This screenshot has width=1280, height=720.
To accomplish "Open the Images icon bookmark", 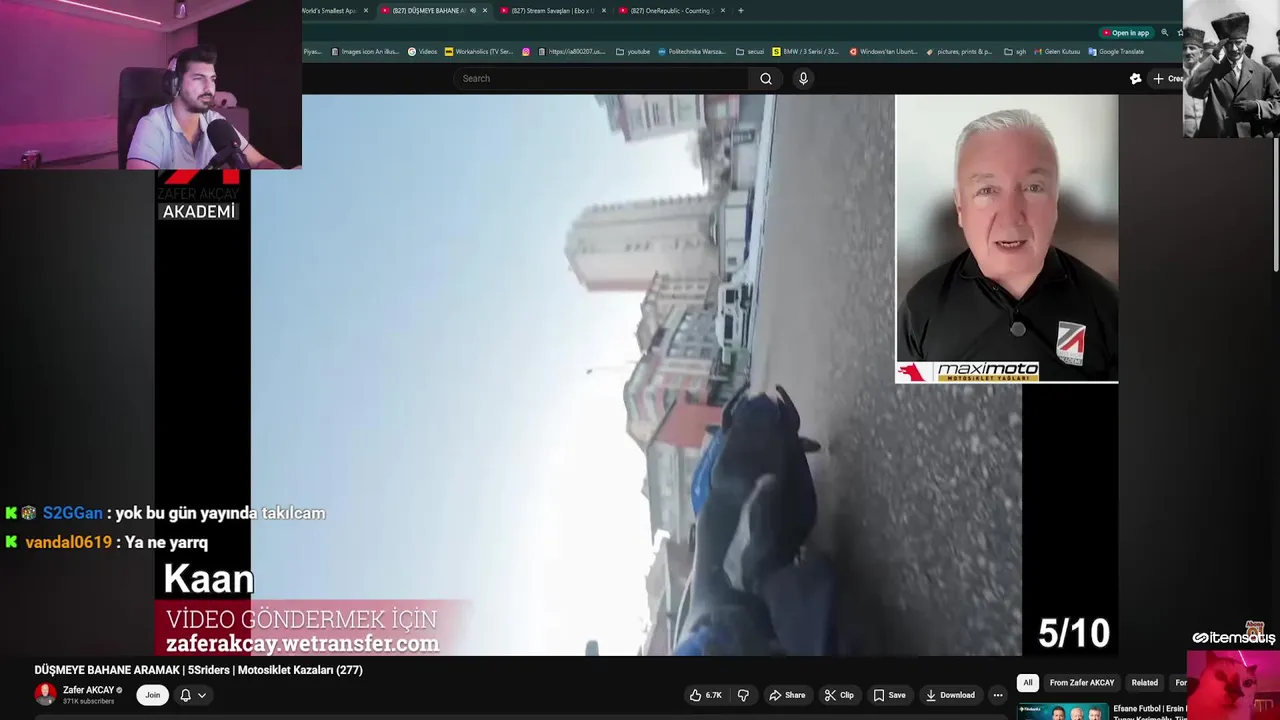I will pyautogui.click(x=365, y=52).
